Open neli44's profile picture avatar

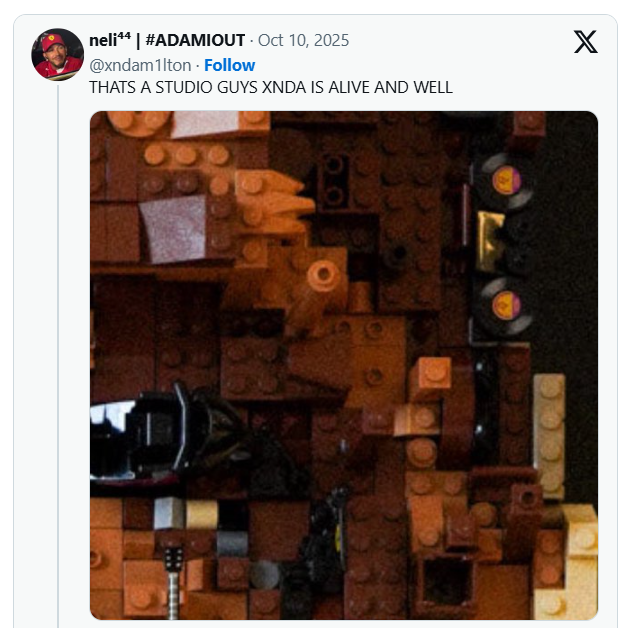[x=58, y=54]
